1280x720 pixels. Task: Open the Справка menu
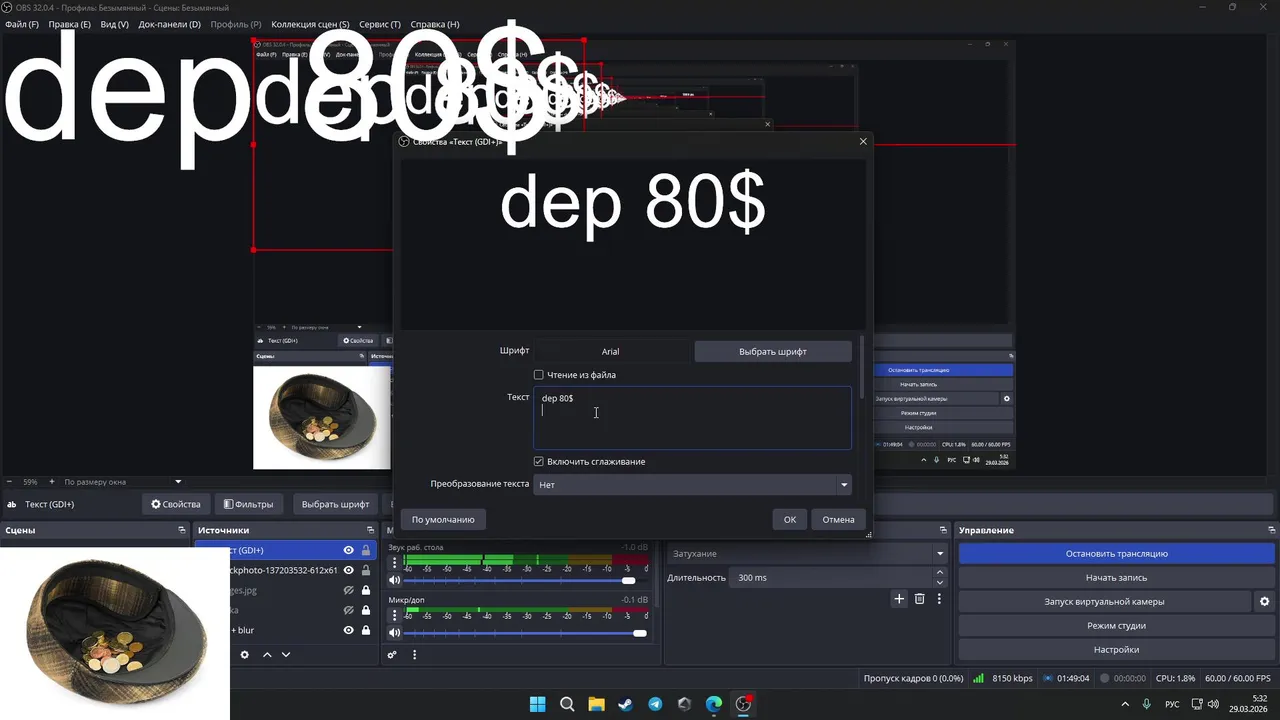435,24
